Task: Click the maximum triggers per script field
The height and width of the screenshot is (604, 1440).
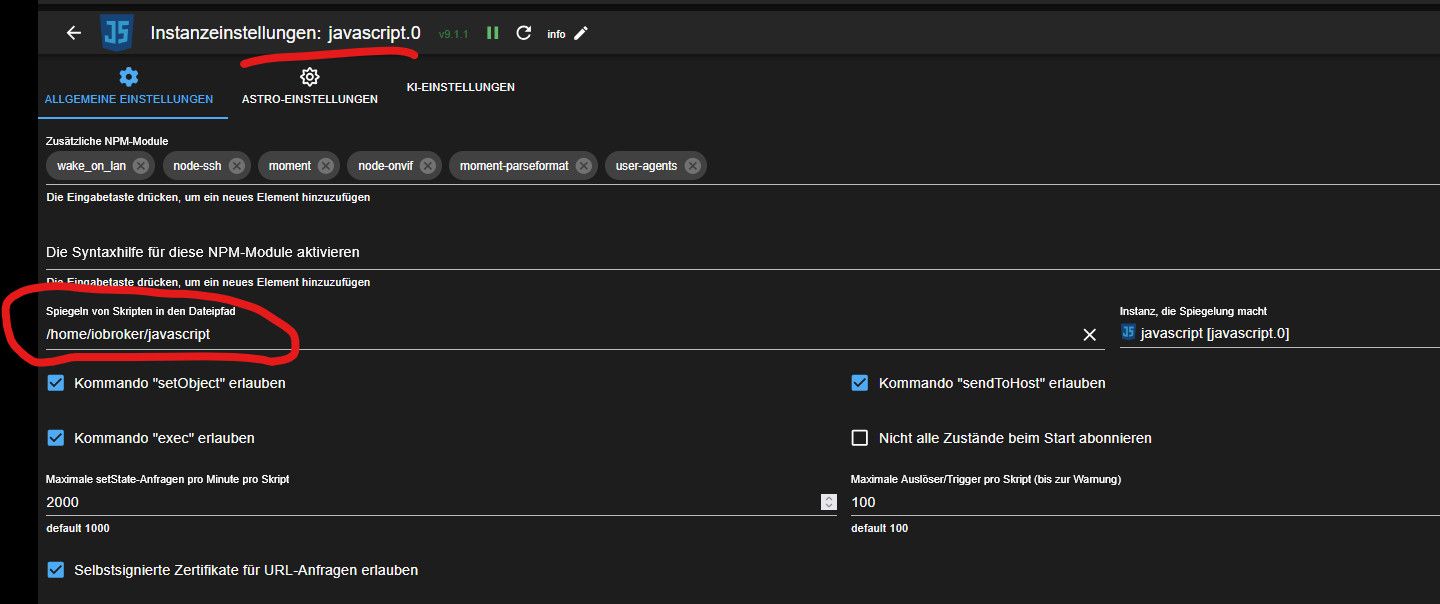Action: pyautogui.click(x=1140, y=502)
